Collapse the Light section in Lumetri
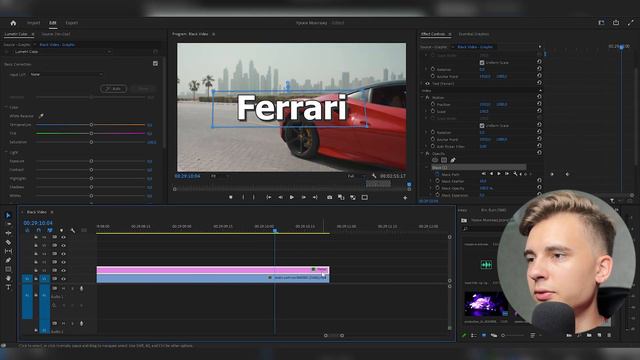640x360 pixels. click(7, 152)
